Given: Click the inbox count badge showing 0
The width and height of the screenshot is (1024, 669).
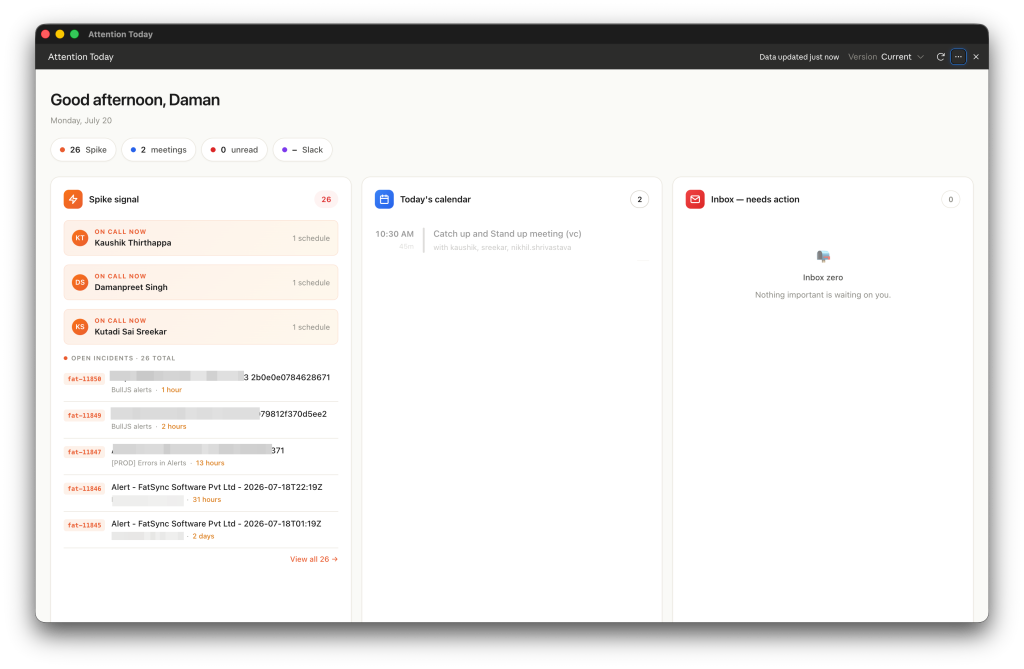Looking at the screenshot, I should pyautogui.click(x=950, y=199).
